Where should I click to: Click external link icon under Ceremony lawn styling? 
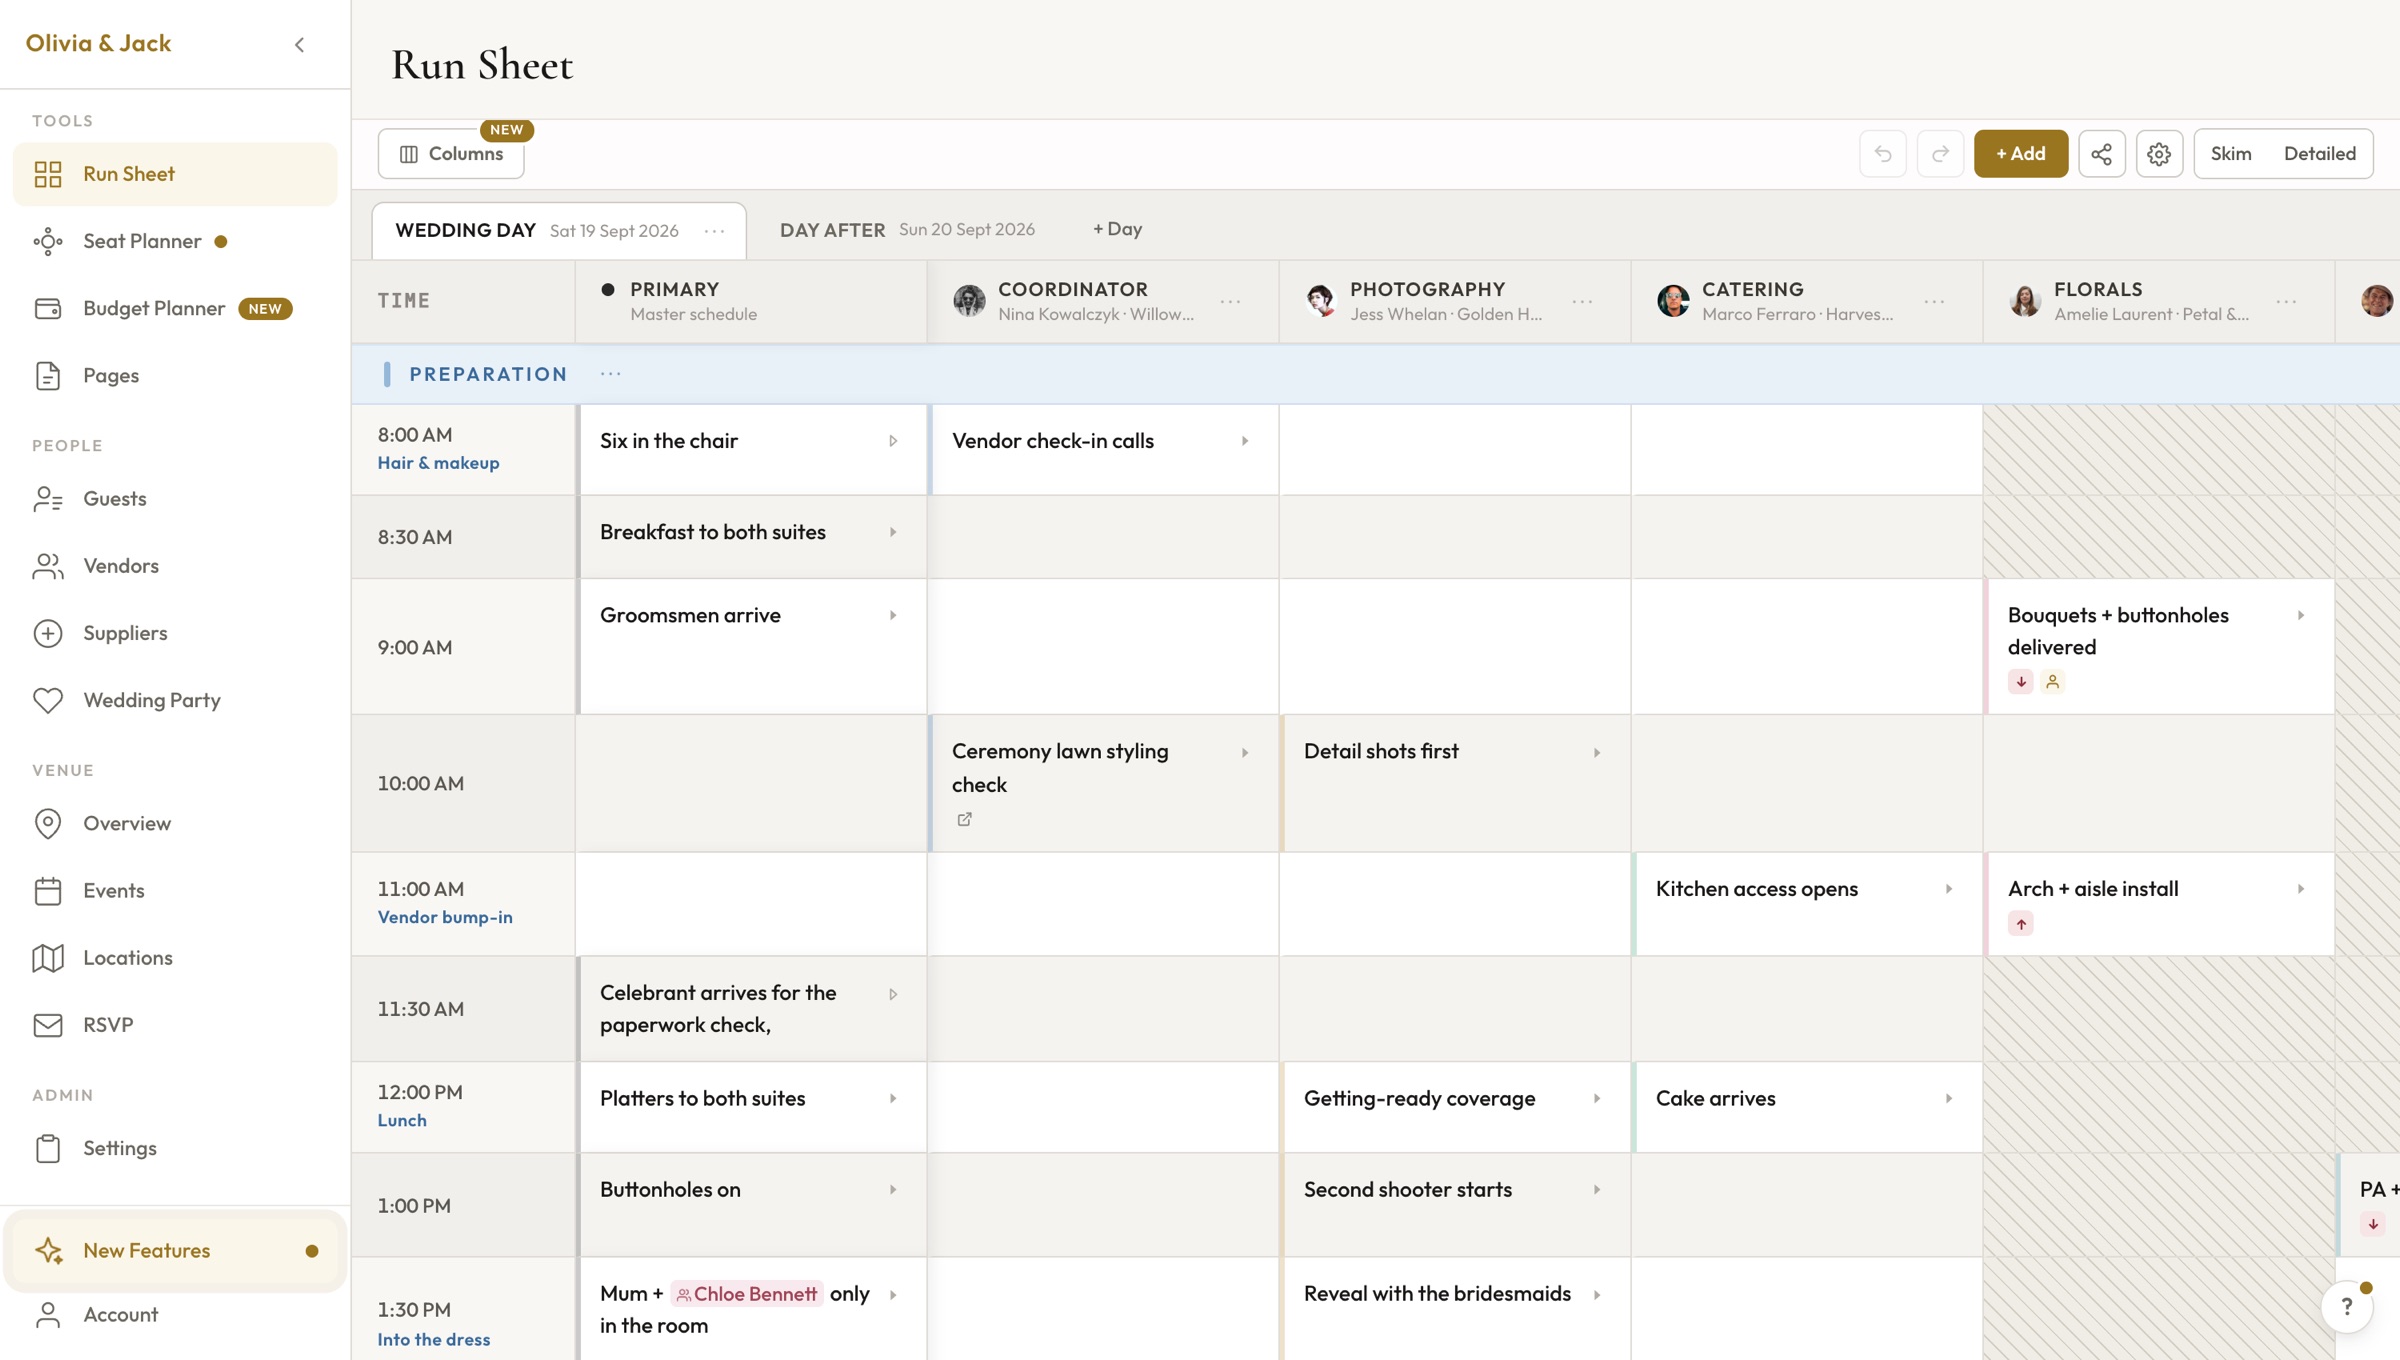964,819
